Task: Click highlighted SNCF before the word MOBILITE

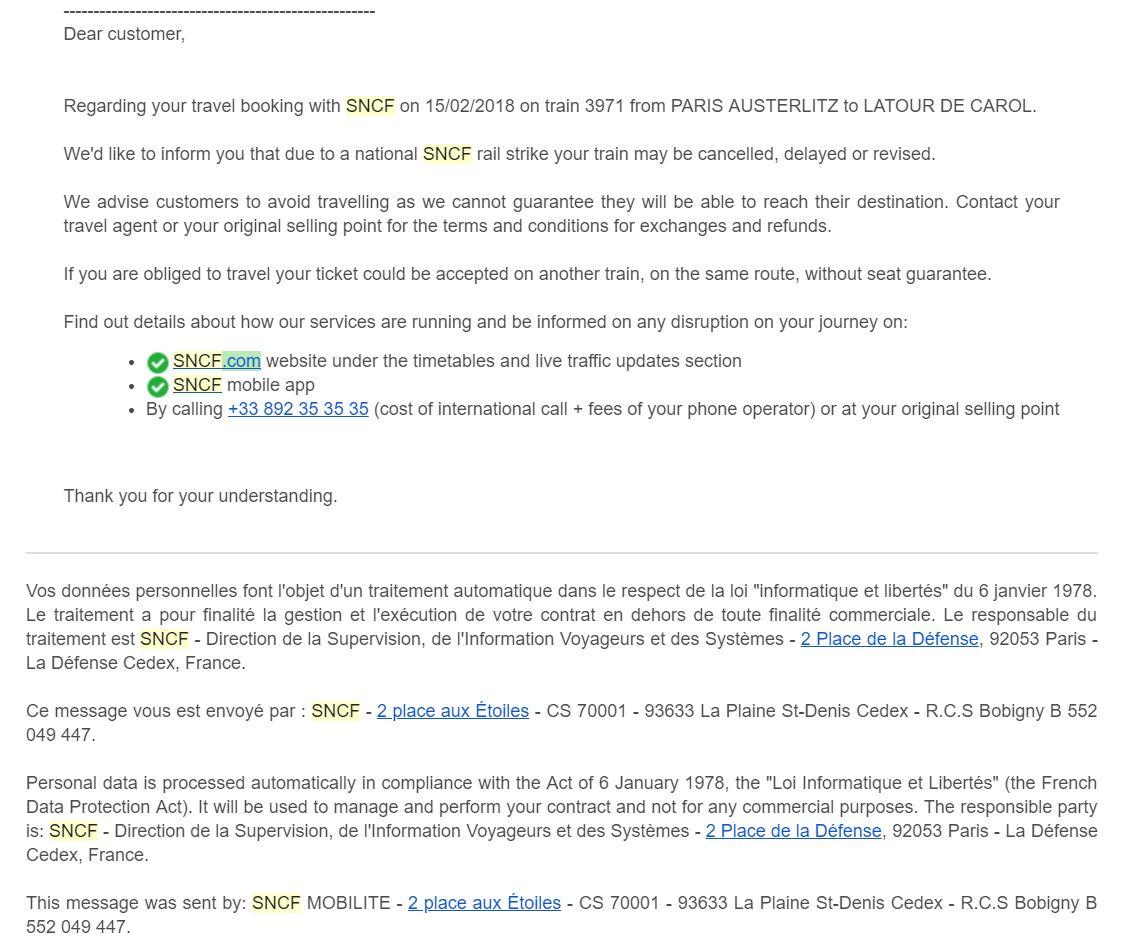Action: (276, 903)
